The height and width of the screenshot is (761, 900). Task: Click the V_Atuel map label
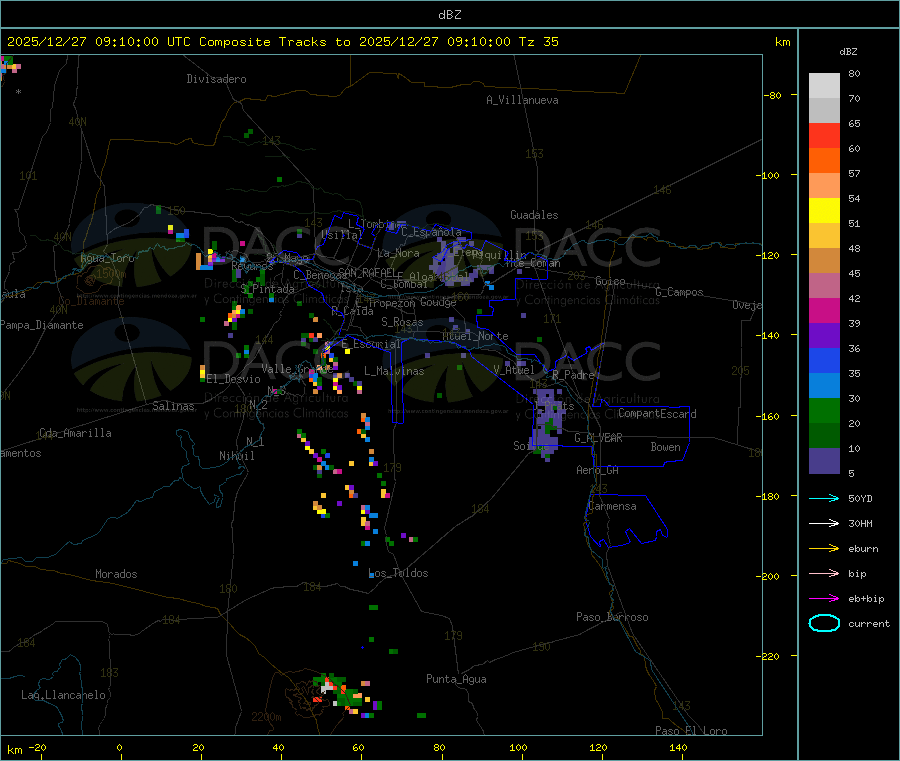point(514,370)
